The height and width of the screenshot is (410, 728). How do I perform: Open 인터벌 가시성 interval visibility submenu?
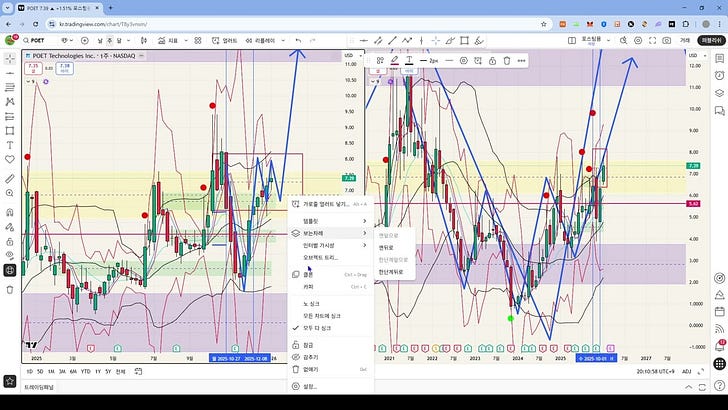click(330, 245)
